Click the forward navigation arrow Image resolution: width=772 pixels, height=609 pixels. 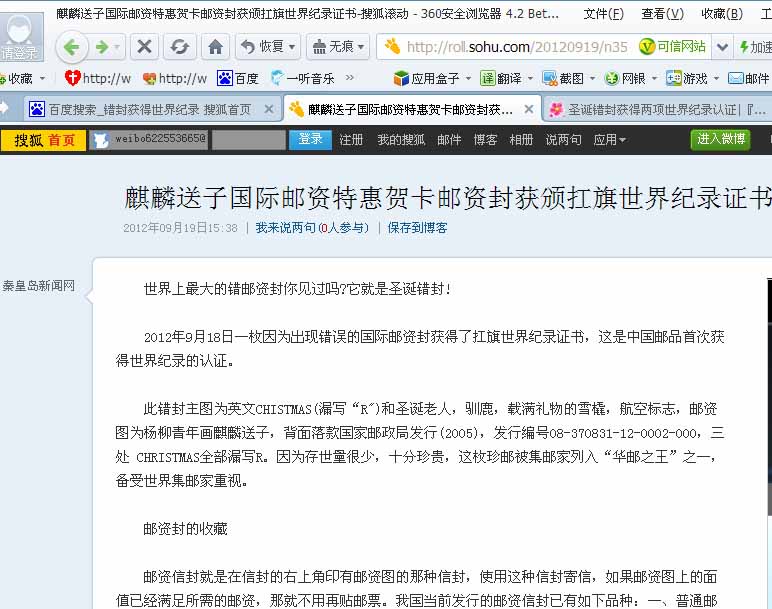pos(101,47)
